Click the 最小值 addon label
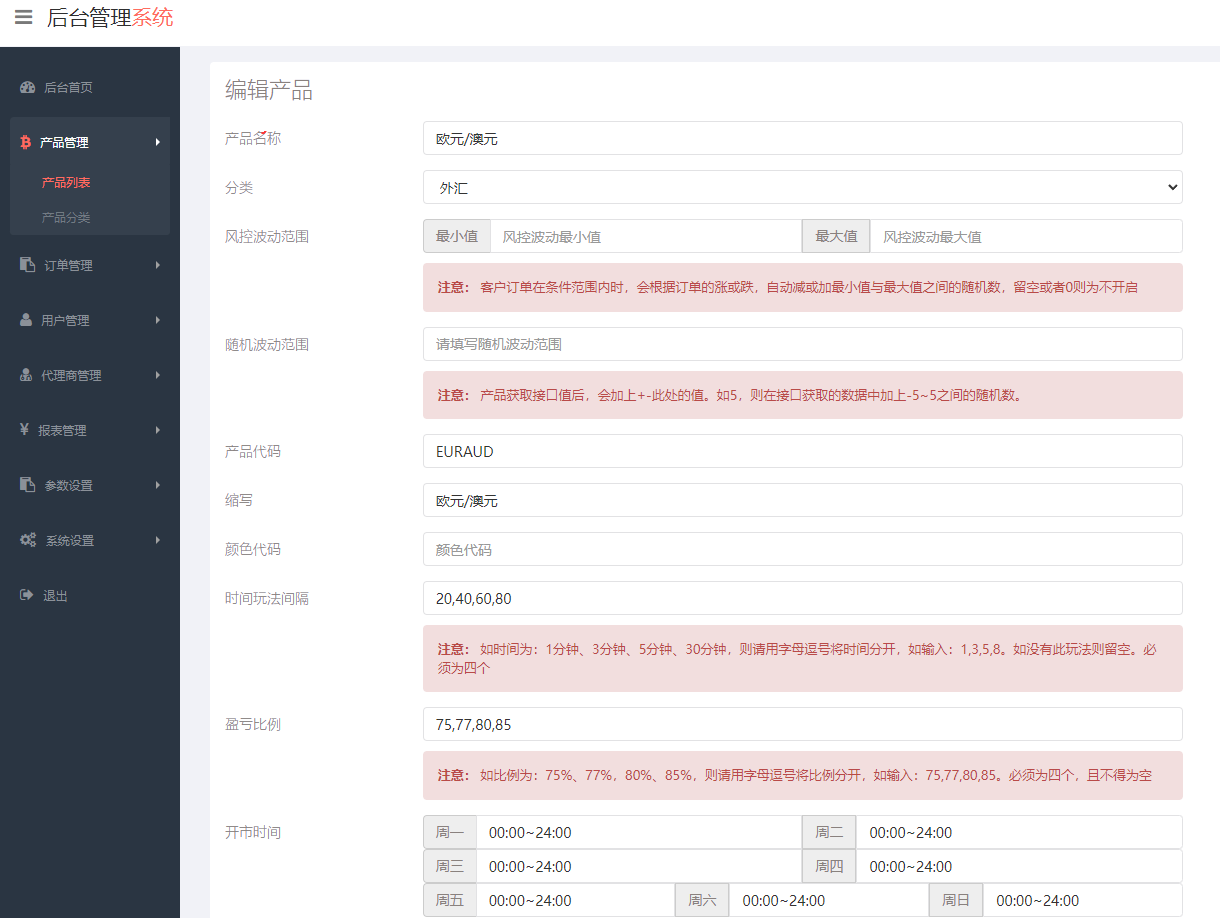This screenshot has width=1220, height=918. (457, 236)
